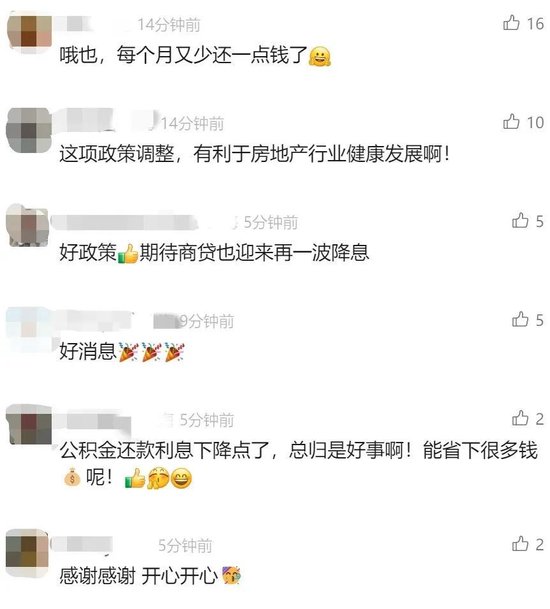Open avatar of first commenter
The height and width of the screenshot is (609, 550).
click(30, 33)
